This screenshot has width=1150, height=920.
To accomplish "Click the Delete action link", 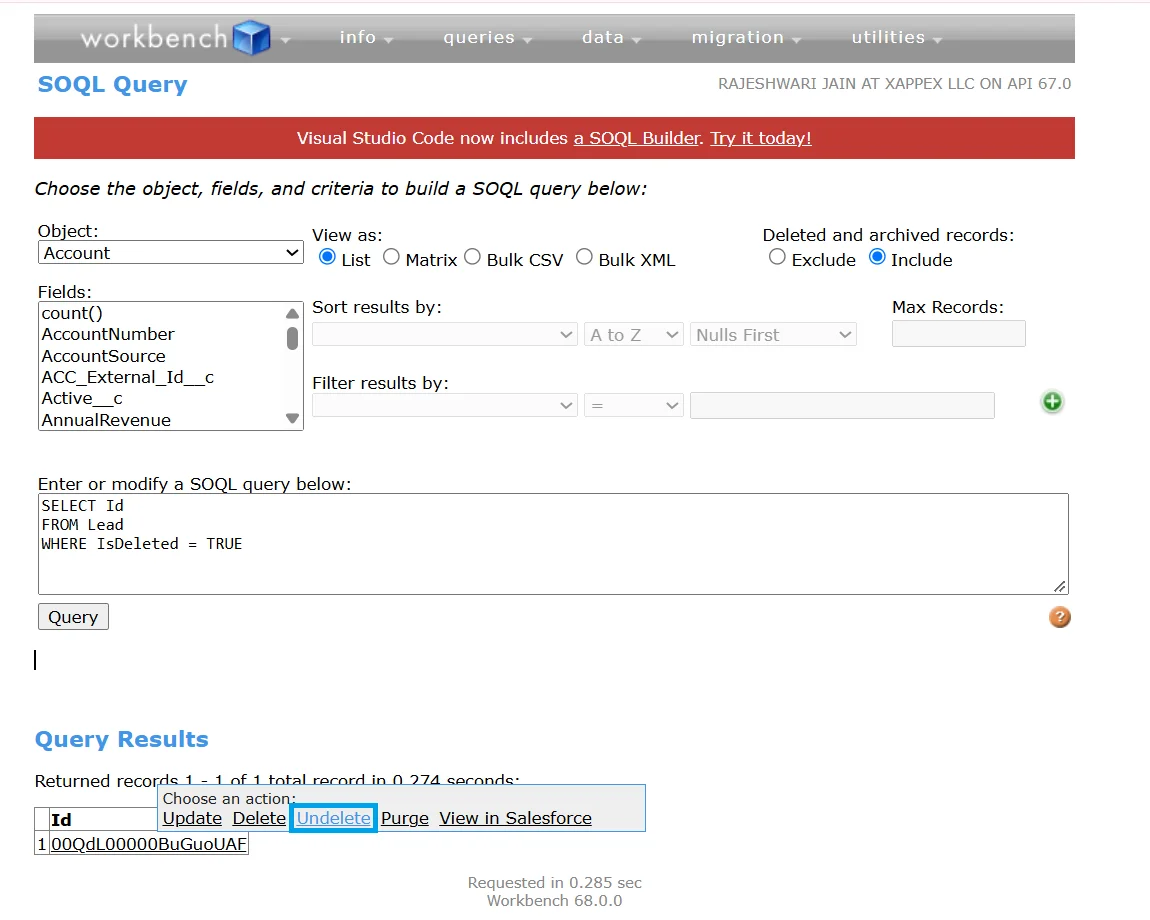I will click(259, 818).
